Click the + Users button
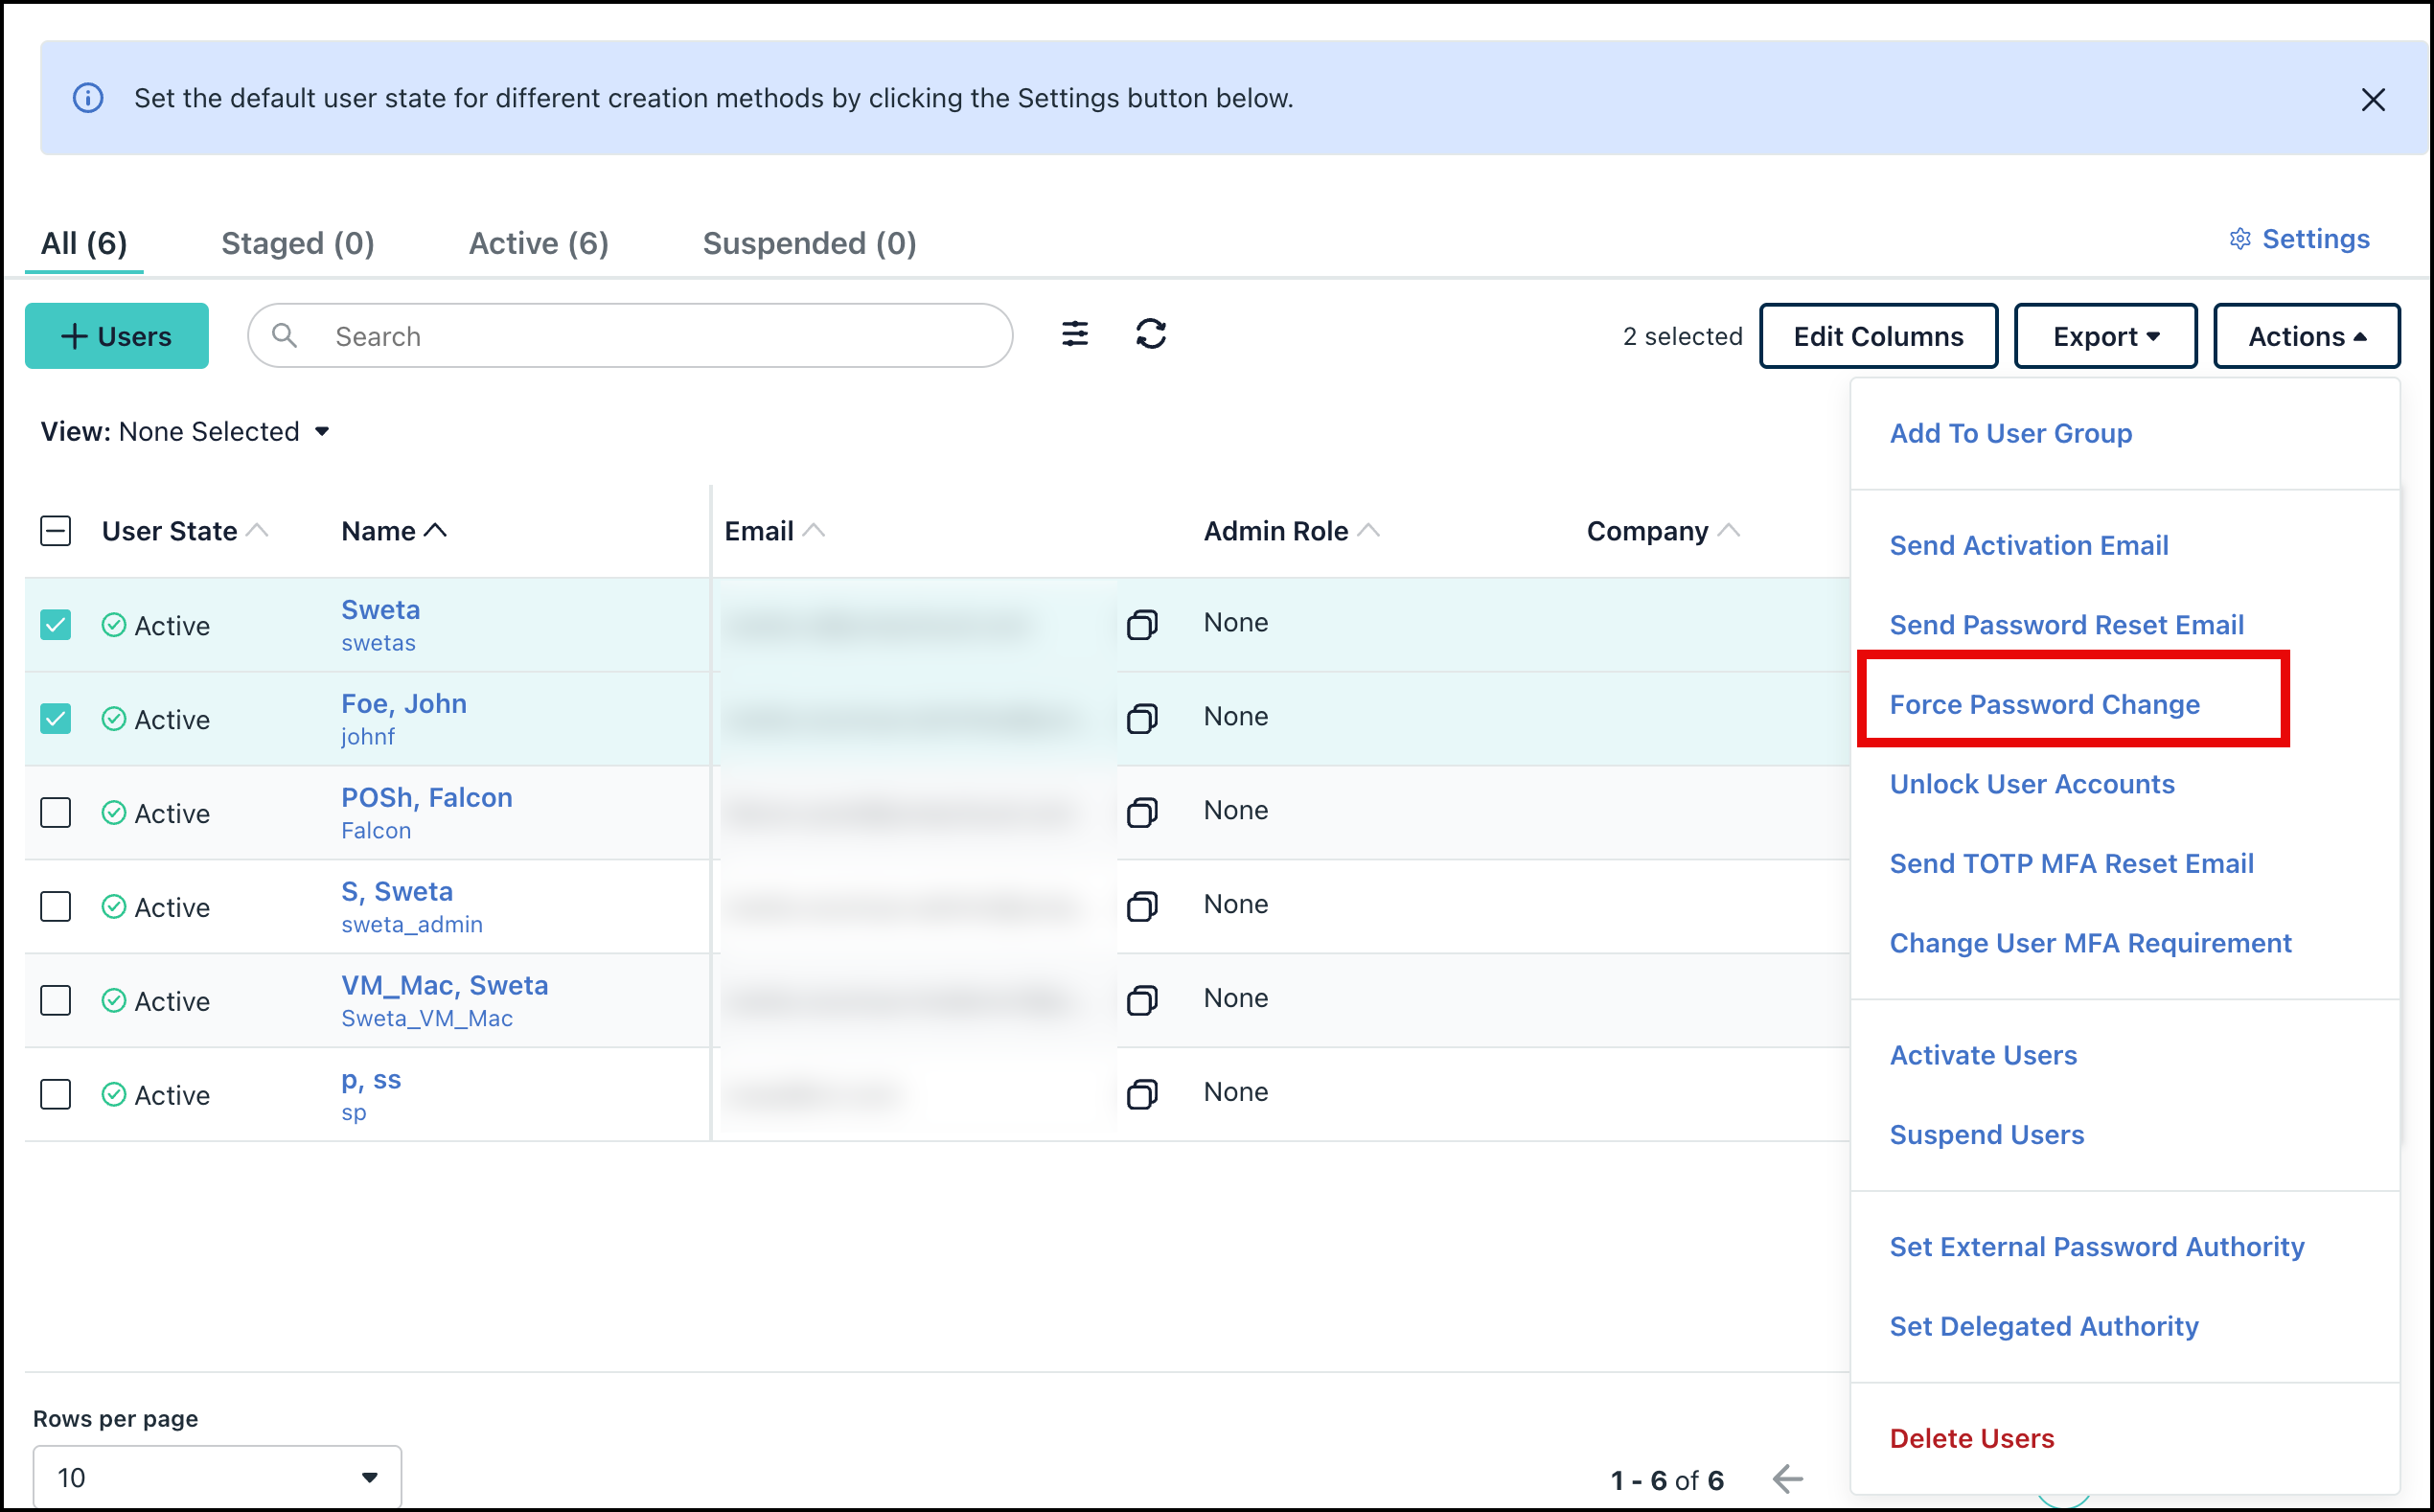 coord(117,337)
